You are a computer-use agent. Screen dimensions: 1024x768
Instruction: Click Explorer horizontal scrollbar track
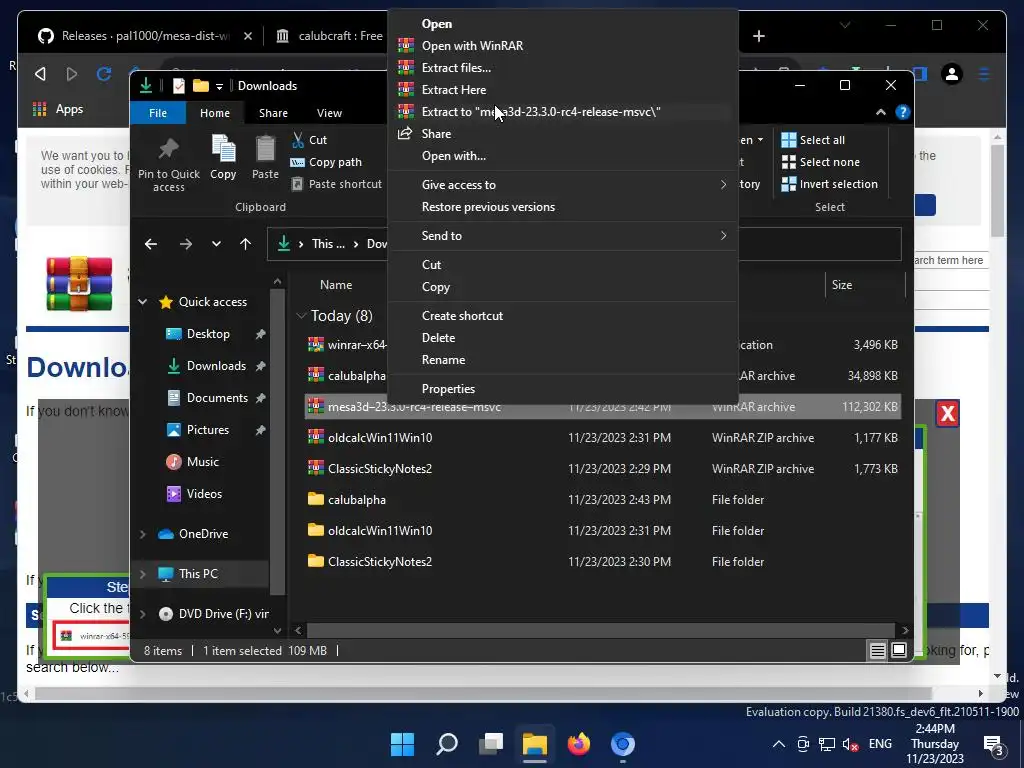[601, 630]
